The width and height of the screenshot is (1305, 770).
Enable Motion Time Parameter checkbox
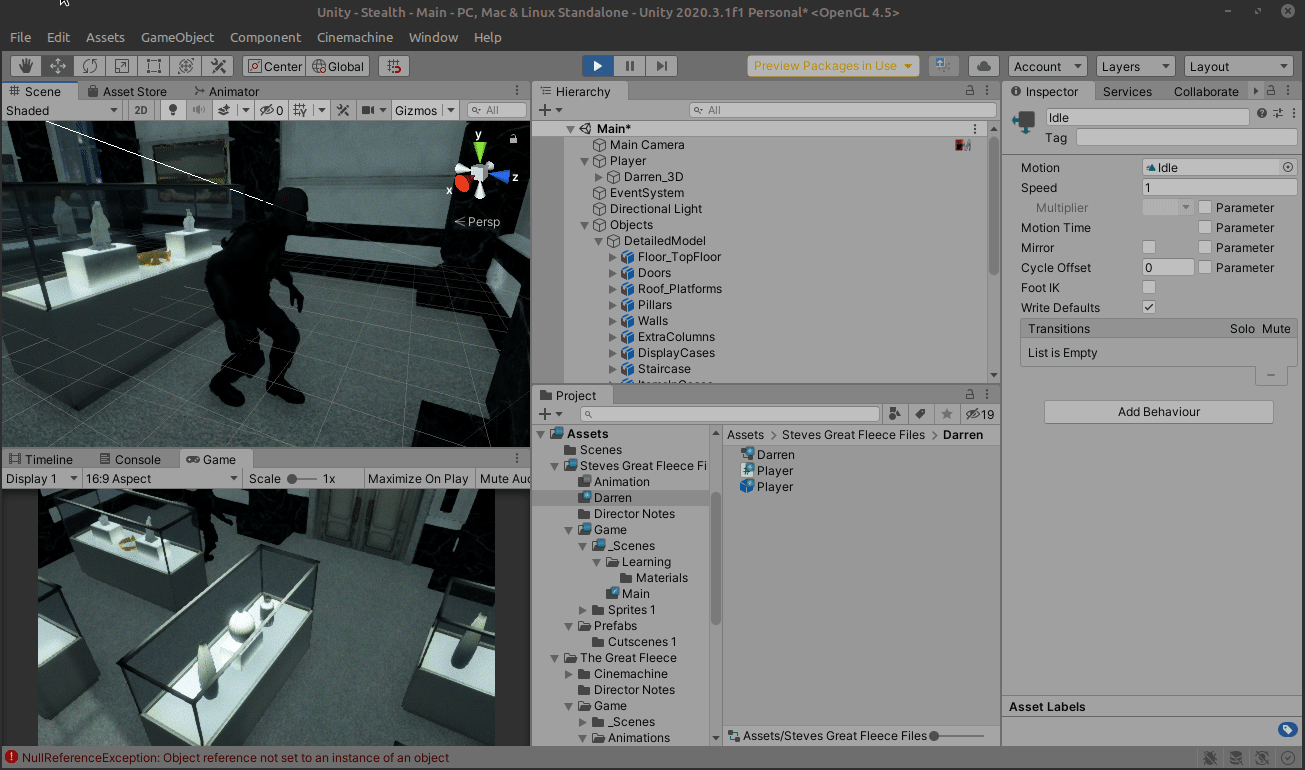(x=1205, y=228)
